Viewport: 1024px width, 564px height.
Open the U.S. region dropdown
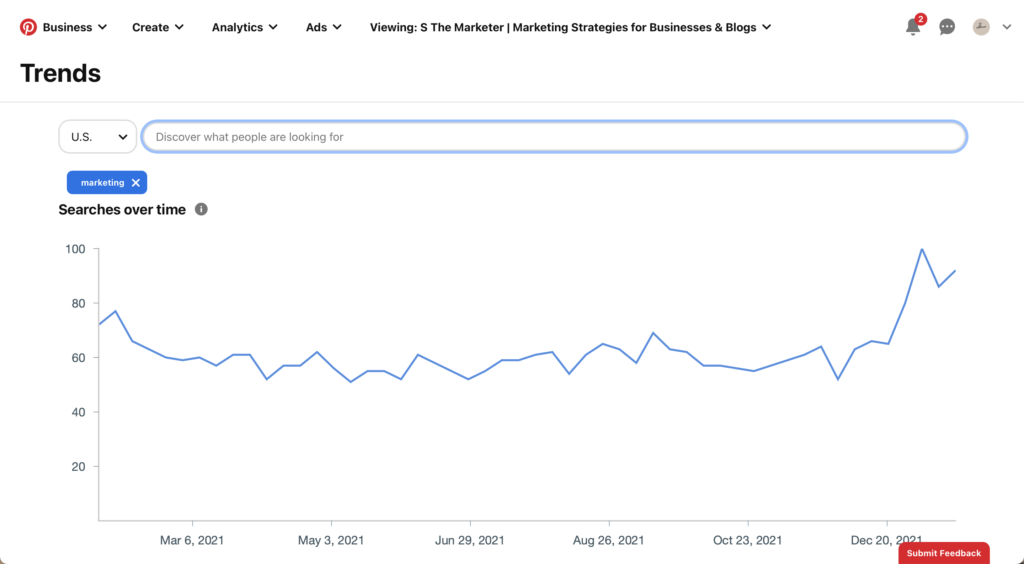98,136
